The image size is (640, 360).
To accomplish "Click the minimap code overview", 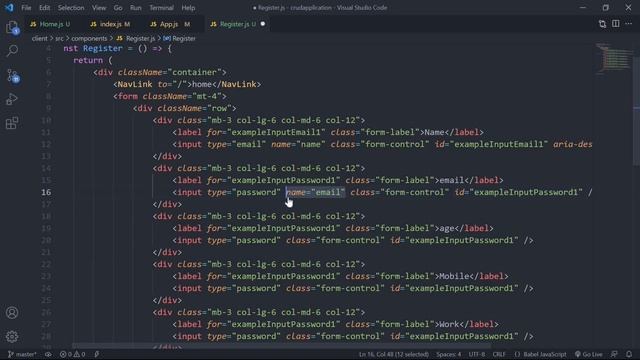I will 612,58.
